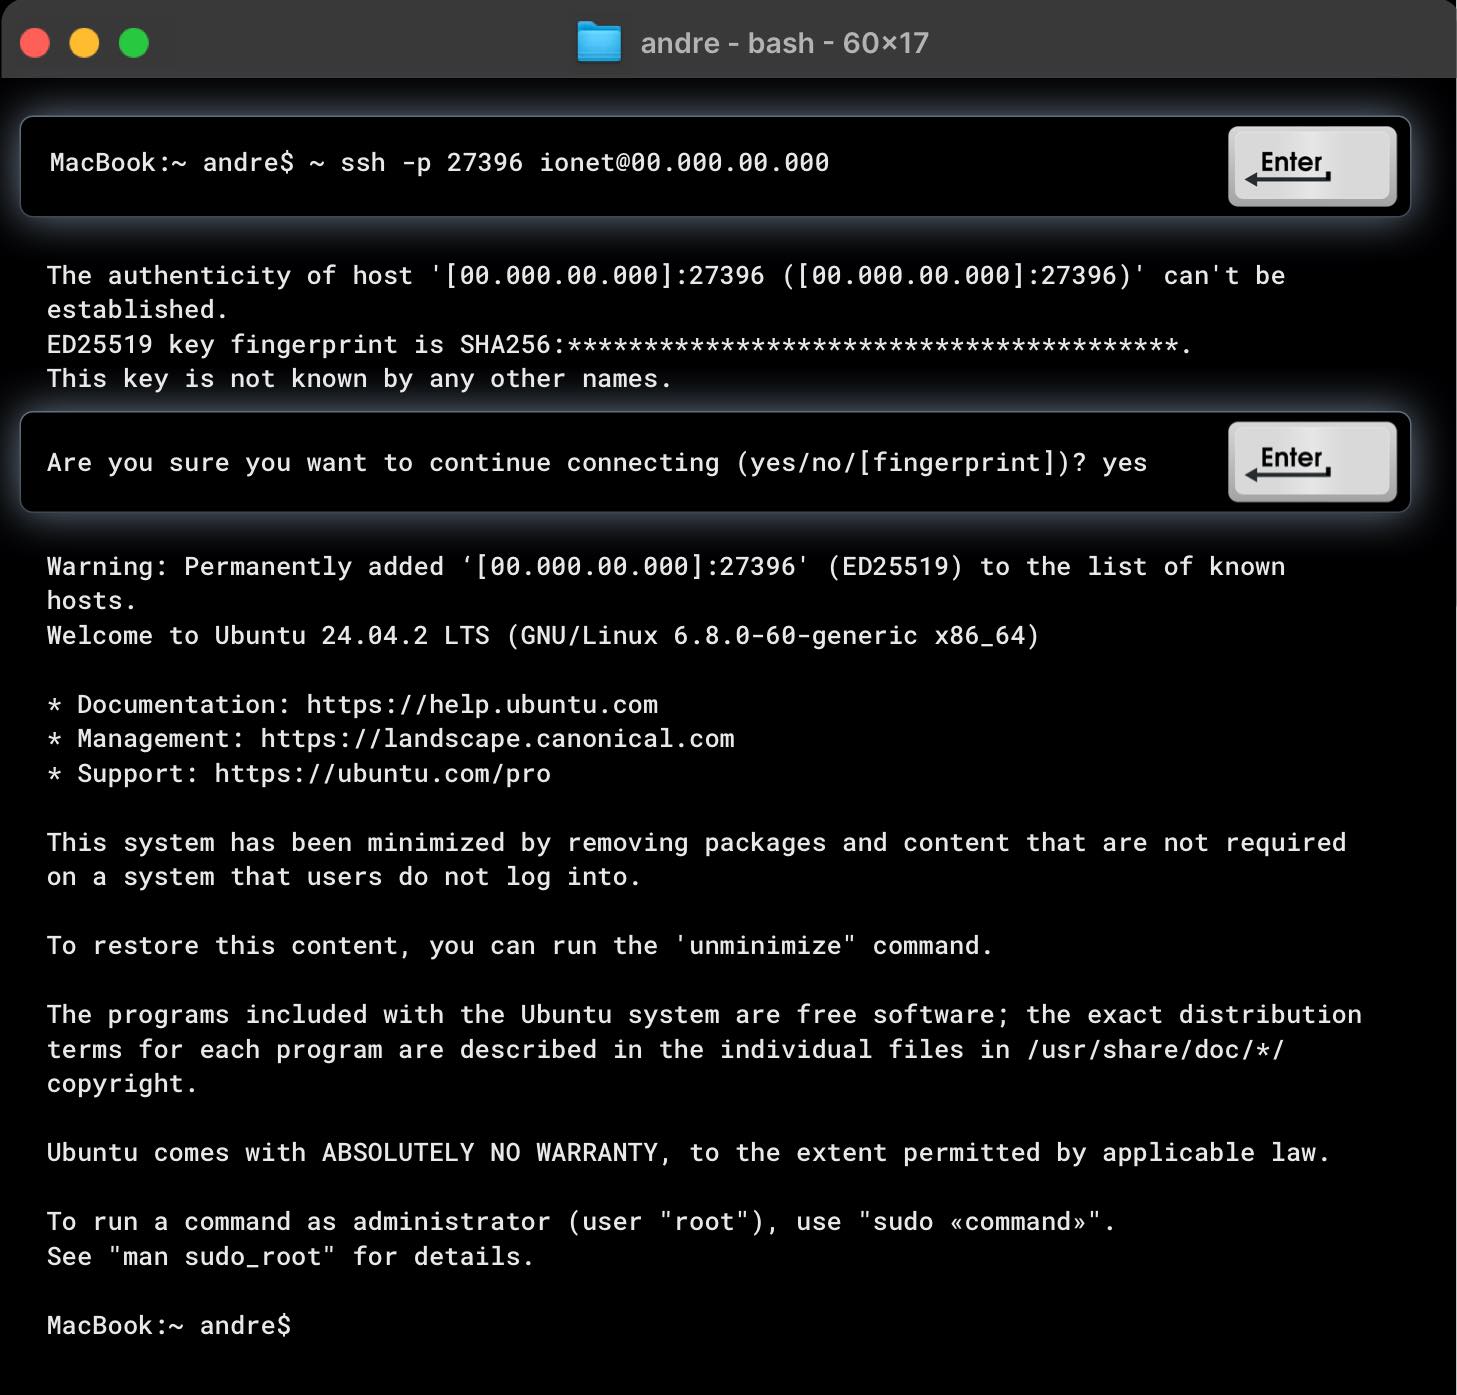Click the 'ED25519 key fingerprint is SHA256' line
The image size is (1457, 1395).
point(619,345)
